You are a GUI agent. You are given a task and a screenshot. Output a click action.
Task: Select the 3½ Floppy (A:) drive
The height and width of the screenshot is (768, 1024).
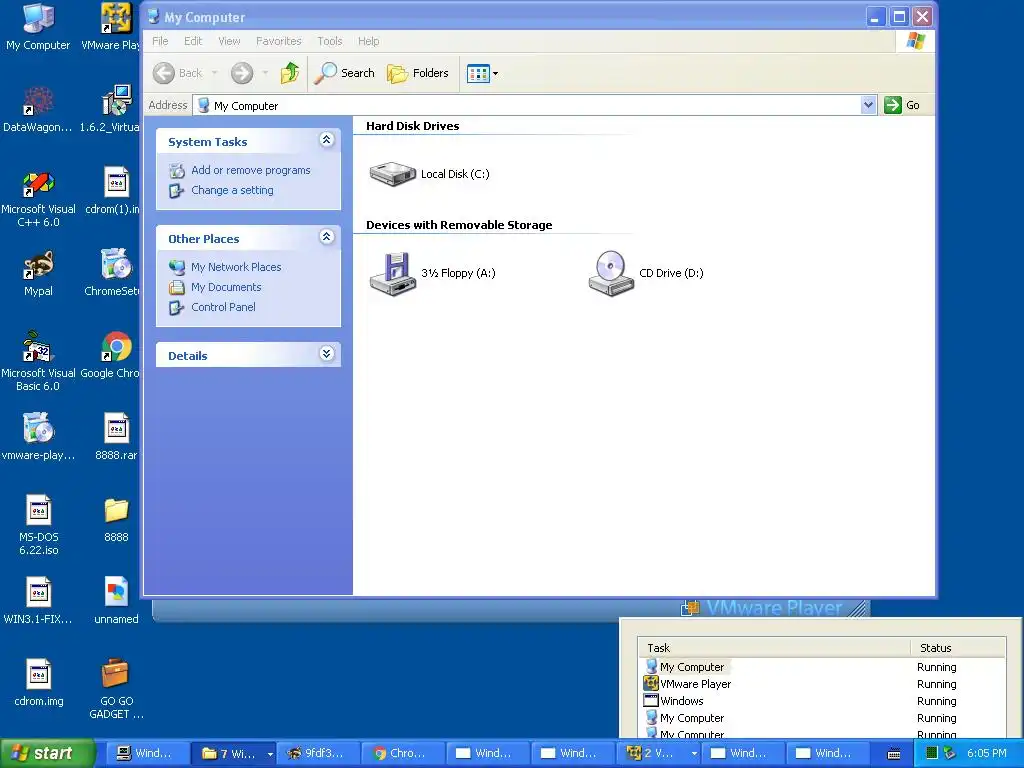(x=432, y=273)
